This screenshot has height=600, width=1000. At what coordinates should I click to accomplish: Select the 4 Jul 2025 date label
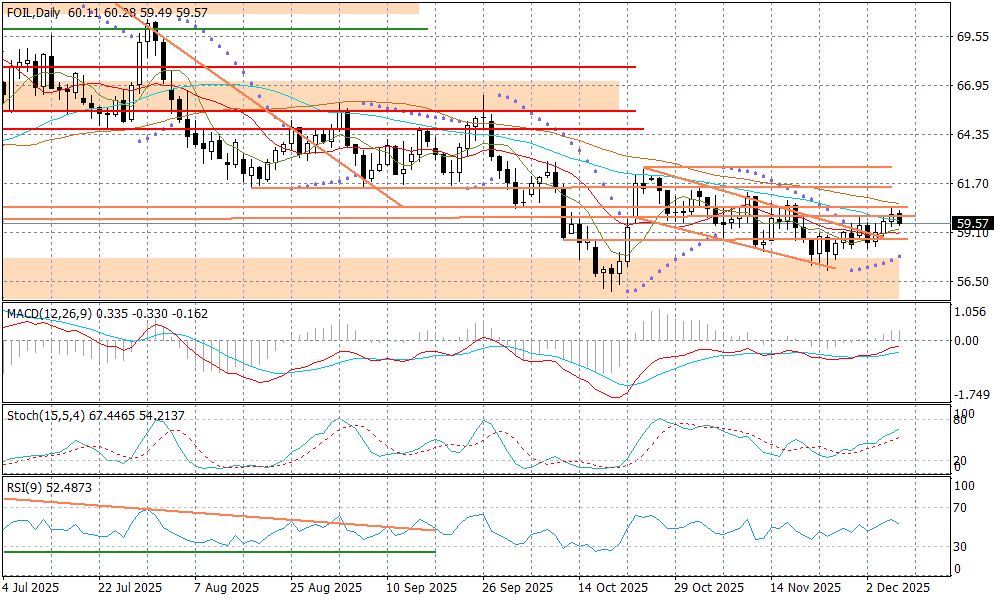tap(33, 587)
